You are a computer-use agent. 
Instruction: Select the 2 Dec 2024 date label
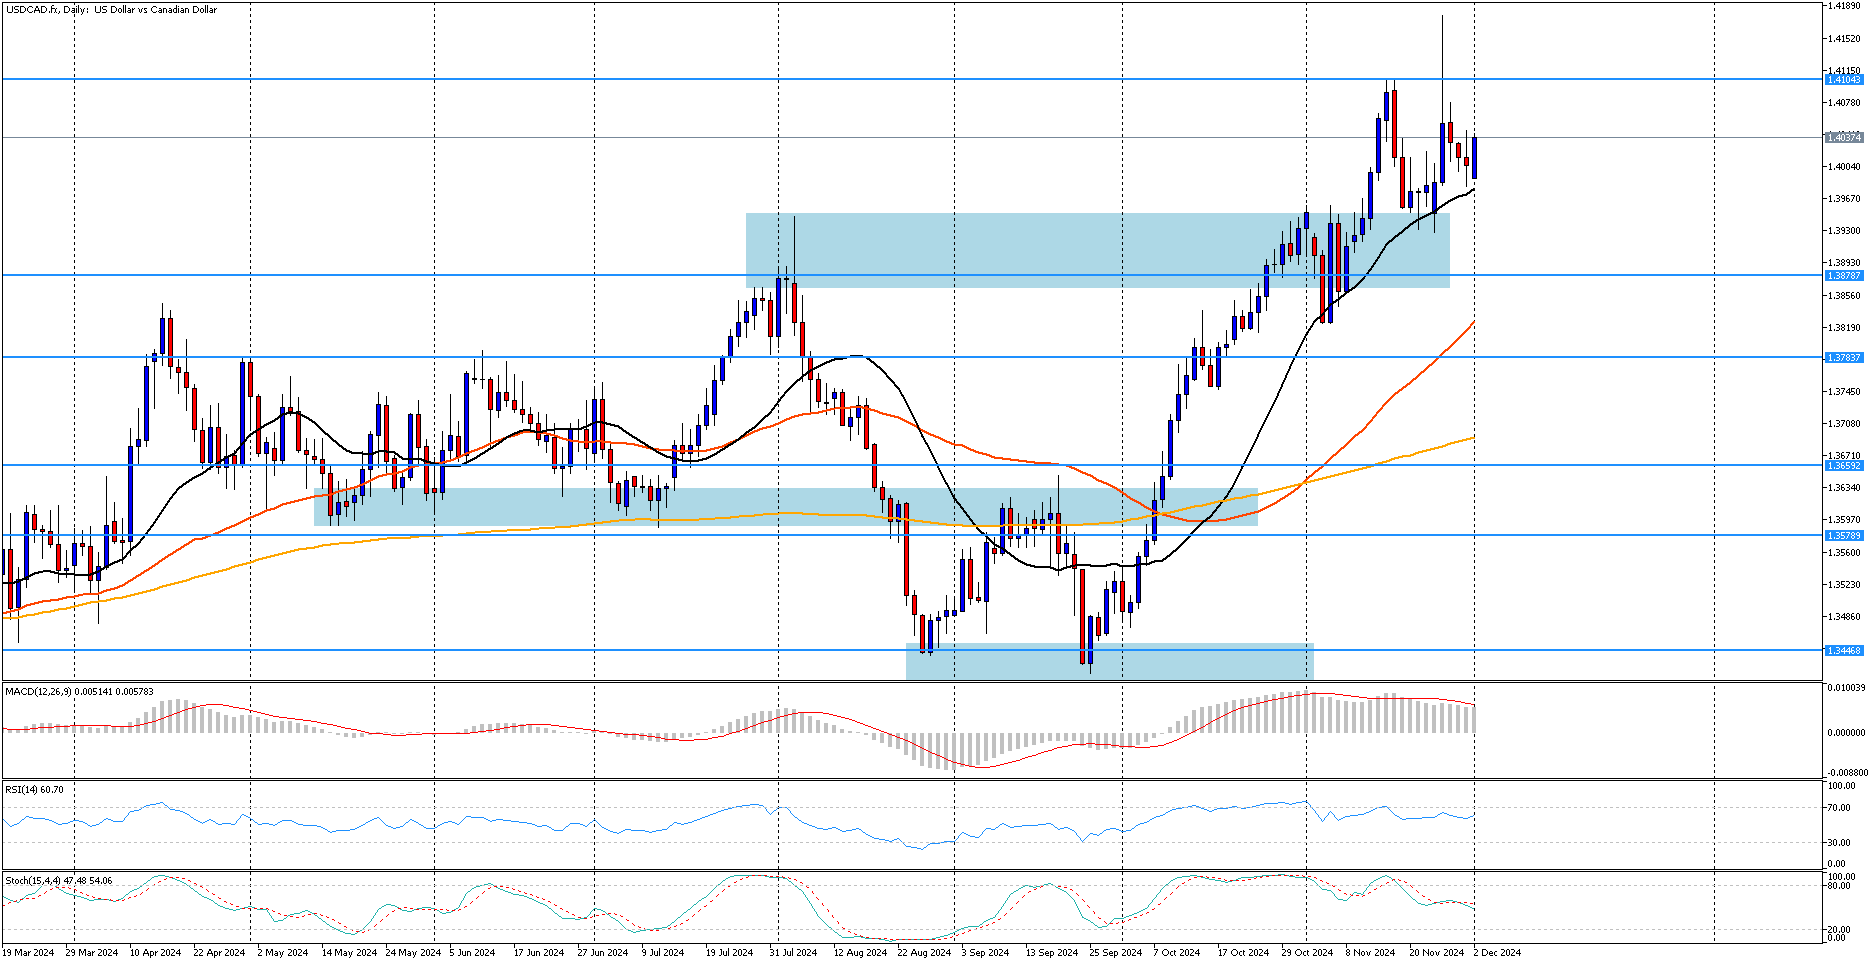1497,953
